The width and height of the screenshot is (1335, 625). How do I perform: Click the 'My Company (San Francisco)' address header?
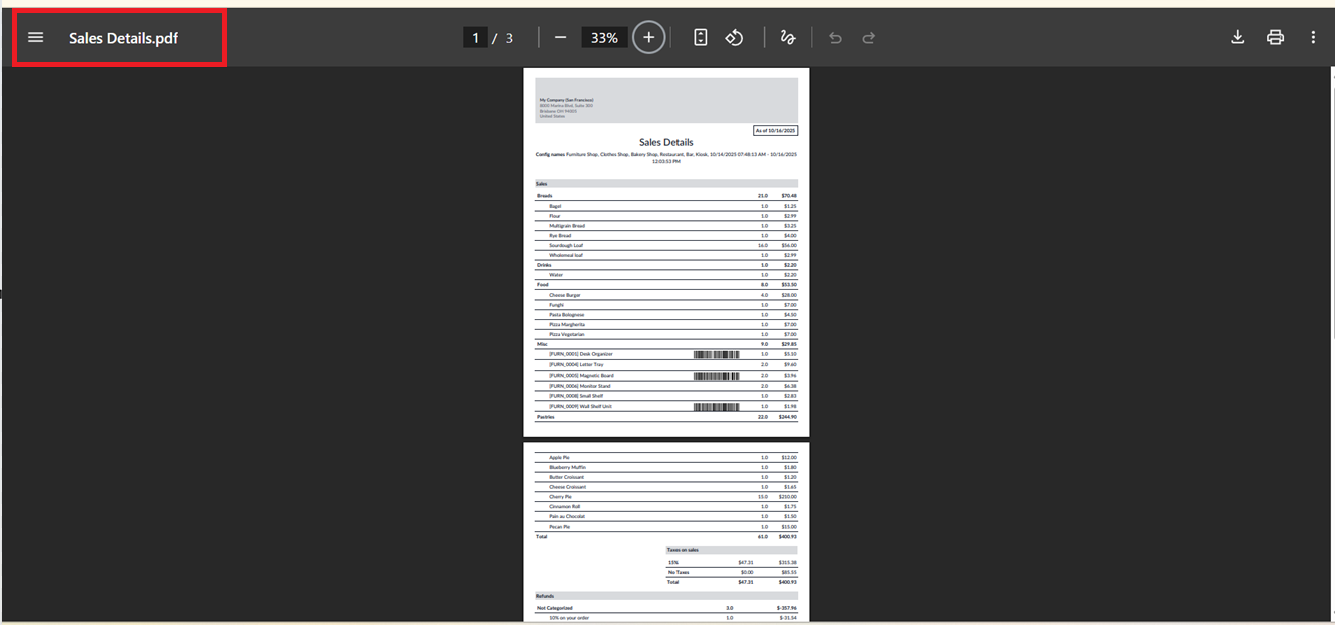[566, 100]
